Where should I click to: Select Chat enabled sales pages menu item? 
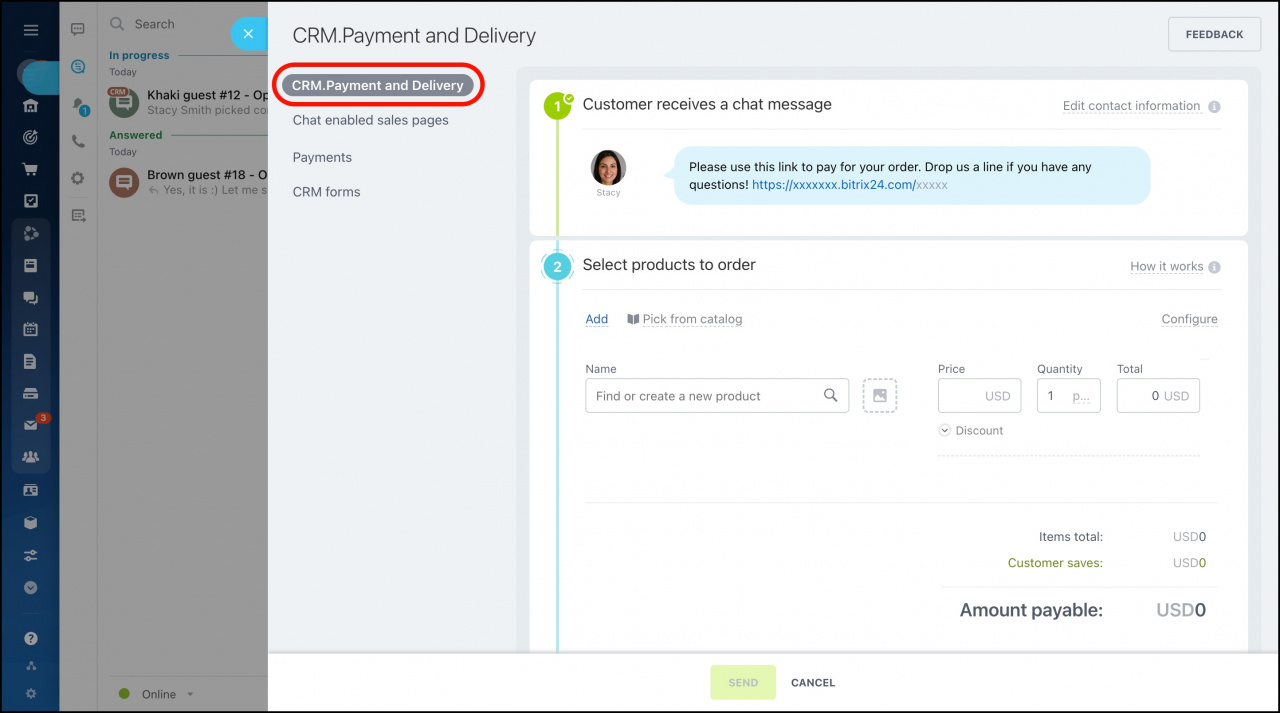point(371,120)
